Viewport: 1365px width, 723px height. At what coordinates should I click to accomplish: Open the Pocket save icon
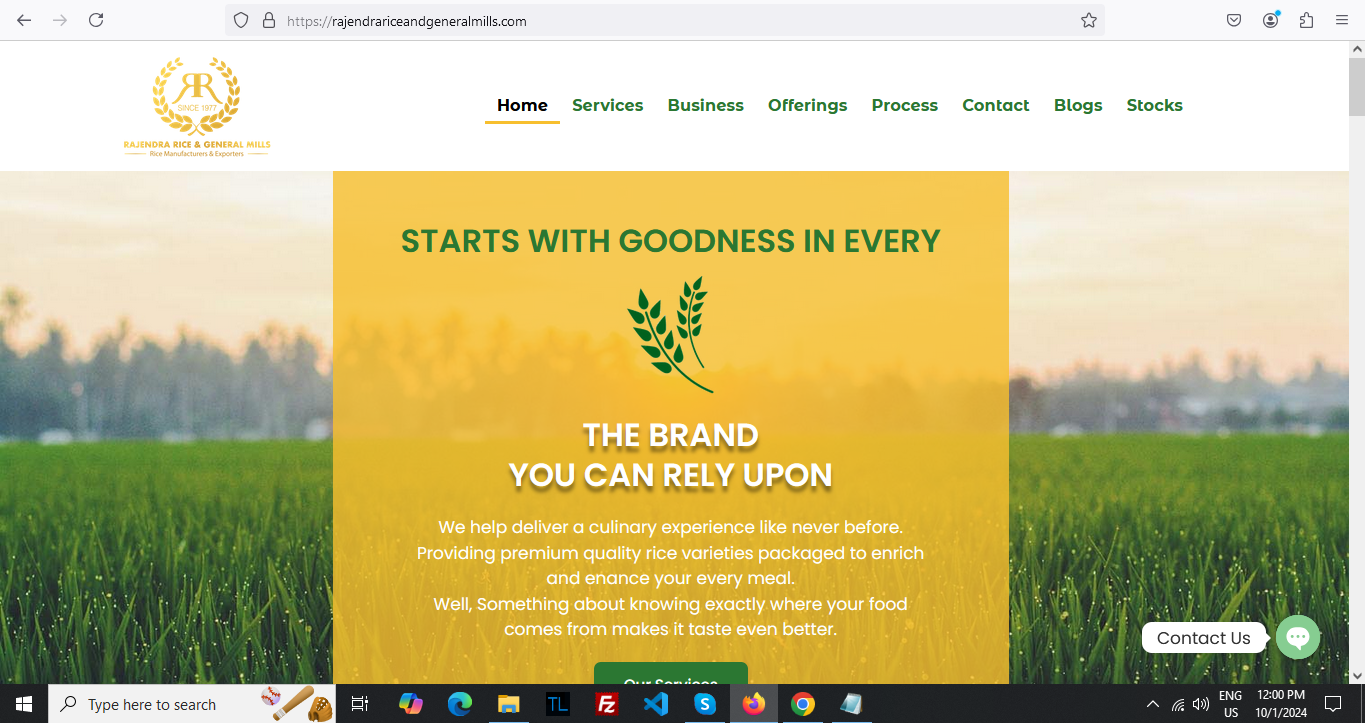tap(1235, 20)
